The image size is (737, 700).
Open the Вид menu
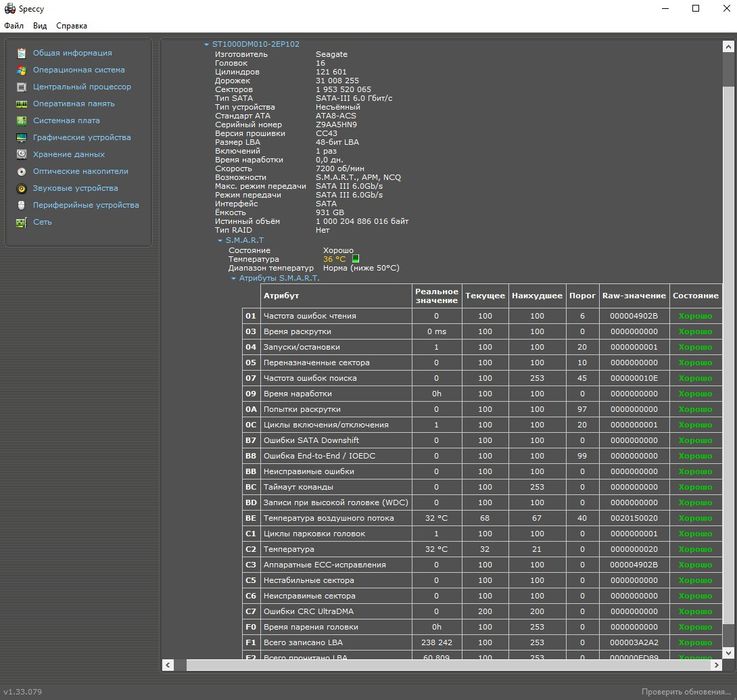coord(40,26)
